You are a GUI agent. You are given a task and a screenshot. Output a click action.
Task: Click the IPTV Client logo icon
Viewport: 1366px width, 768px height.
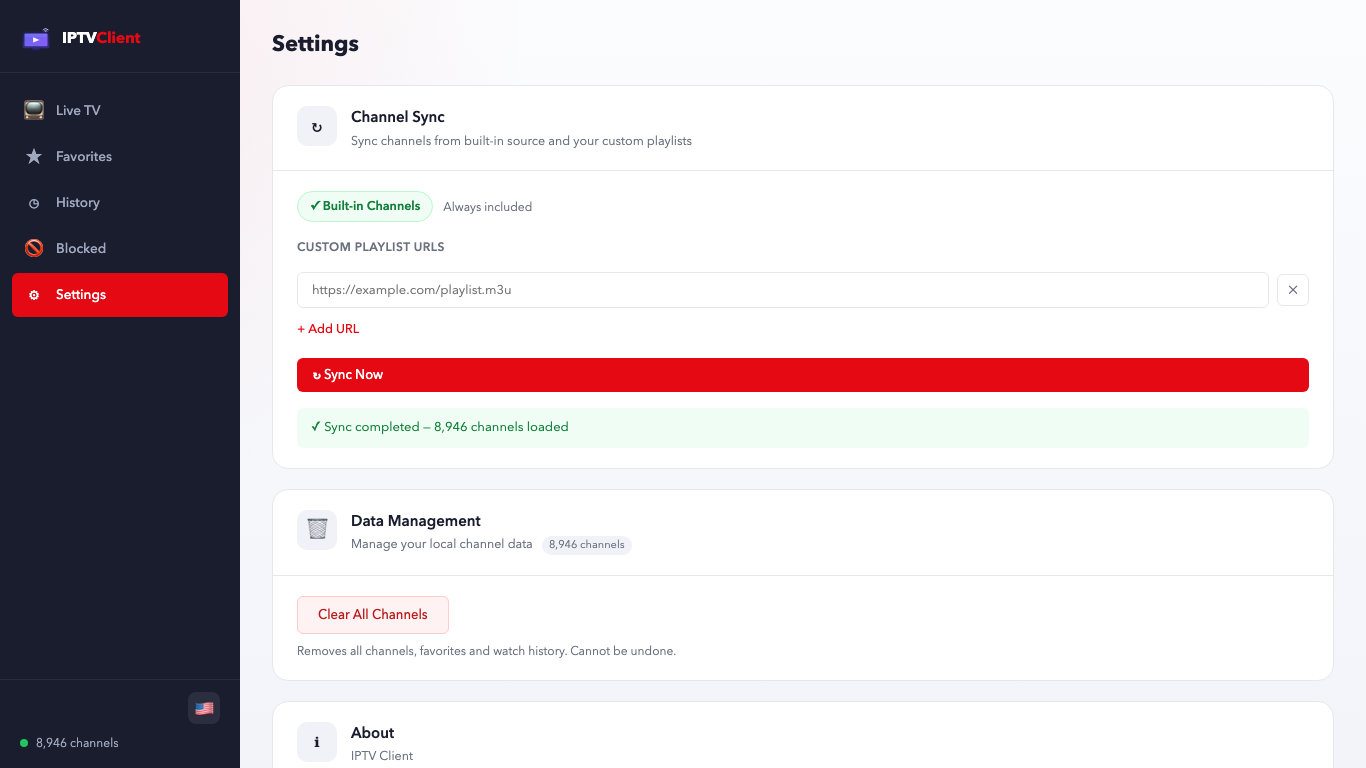coord(36,38)
